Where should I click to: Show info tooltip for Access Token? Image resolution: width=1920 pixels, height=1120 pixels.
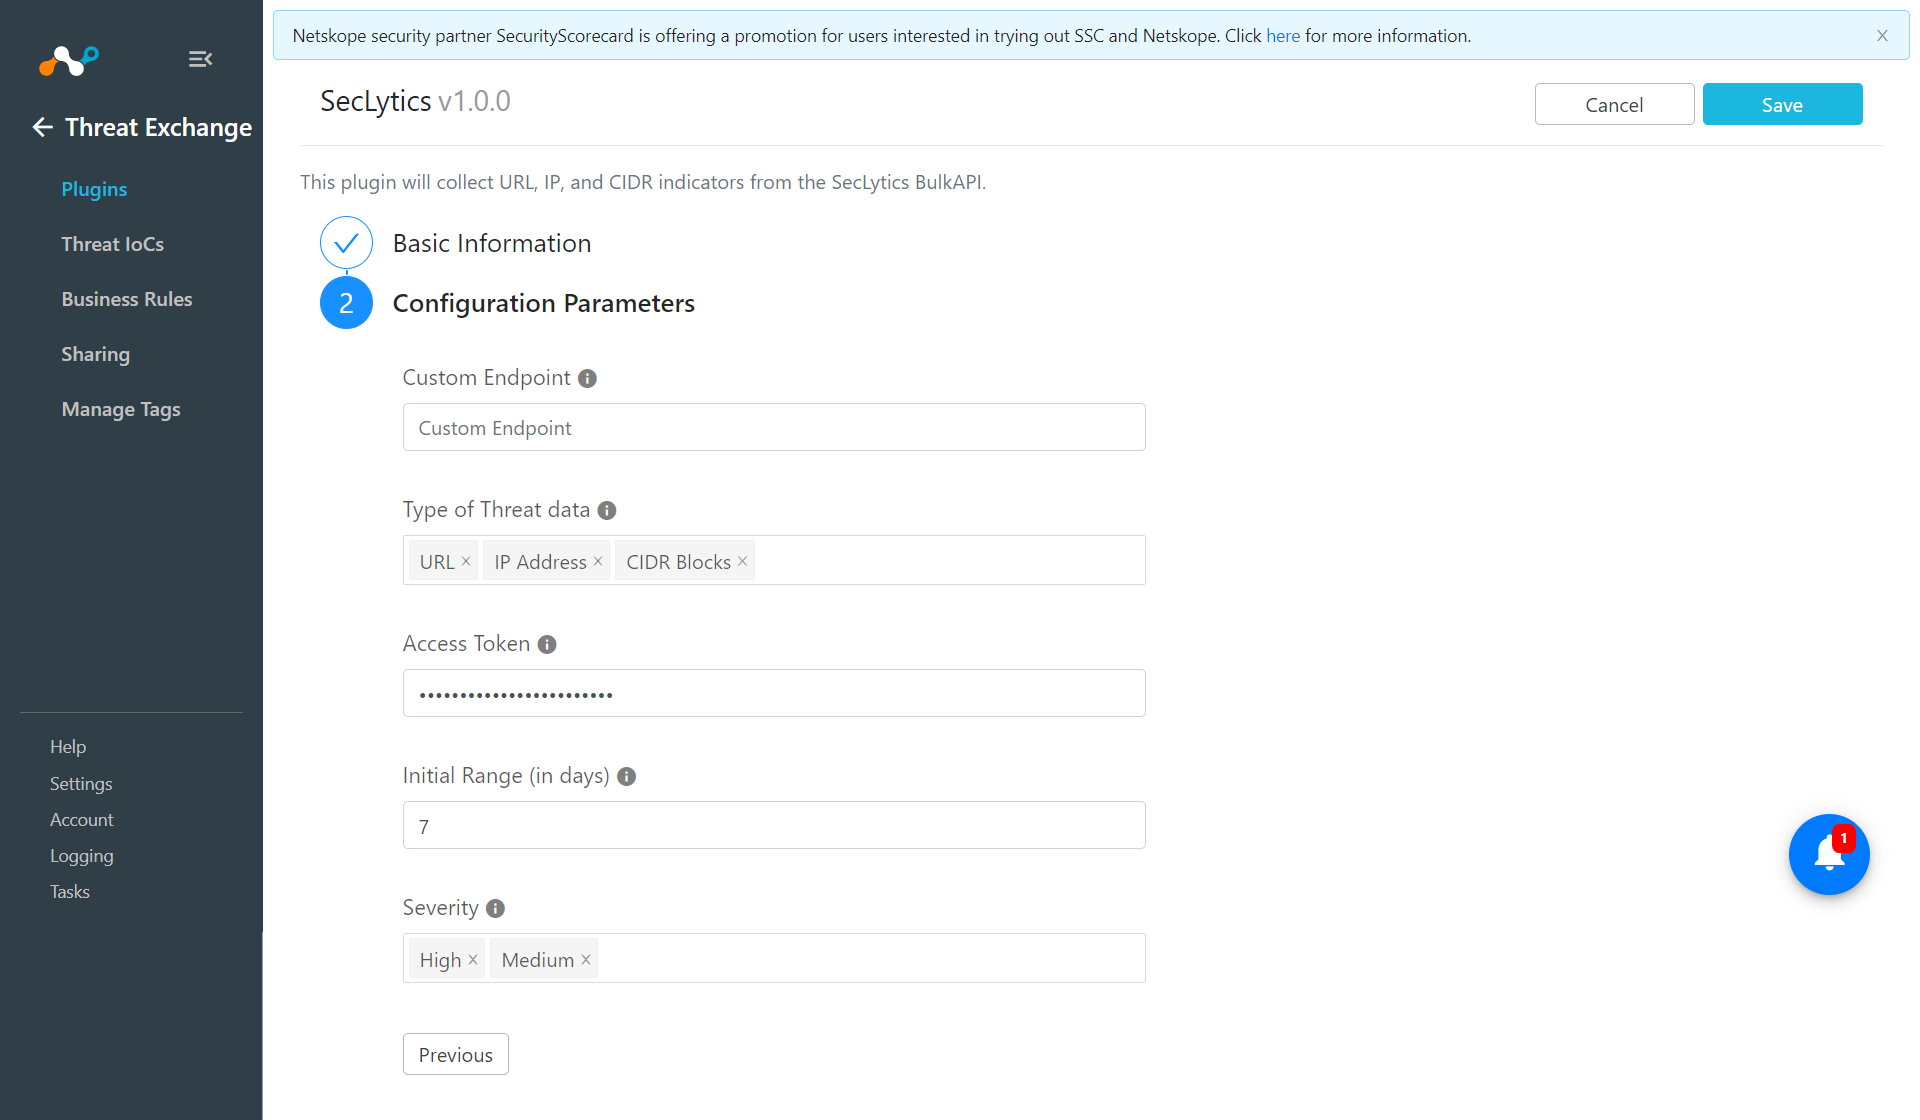(547, 644)
